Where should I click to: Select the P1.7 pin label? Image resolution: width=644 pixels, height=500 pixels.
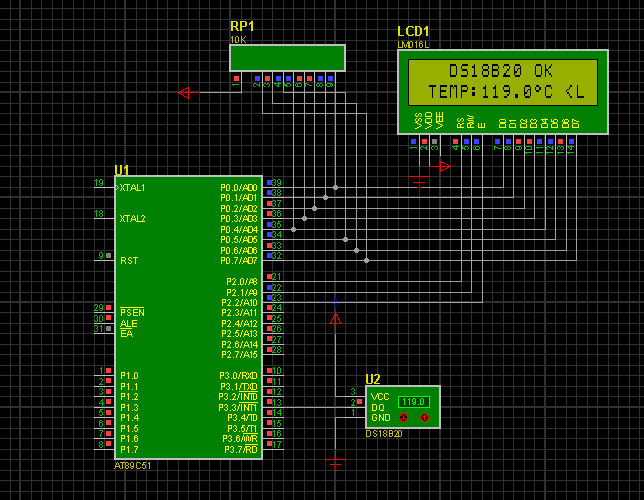coord(129,449)
